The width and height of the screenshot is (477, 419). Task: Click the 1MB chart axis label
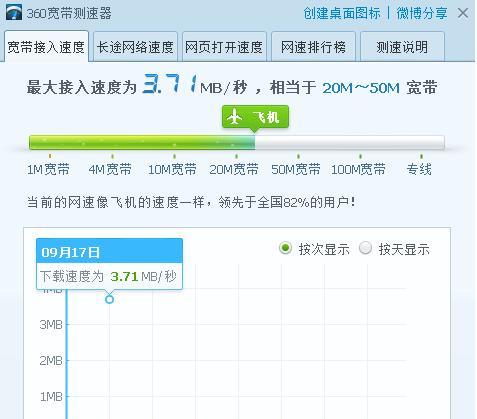51,396
